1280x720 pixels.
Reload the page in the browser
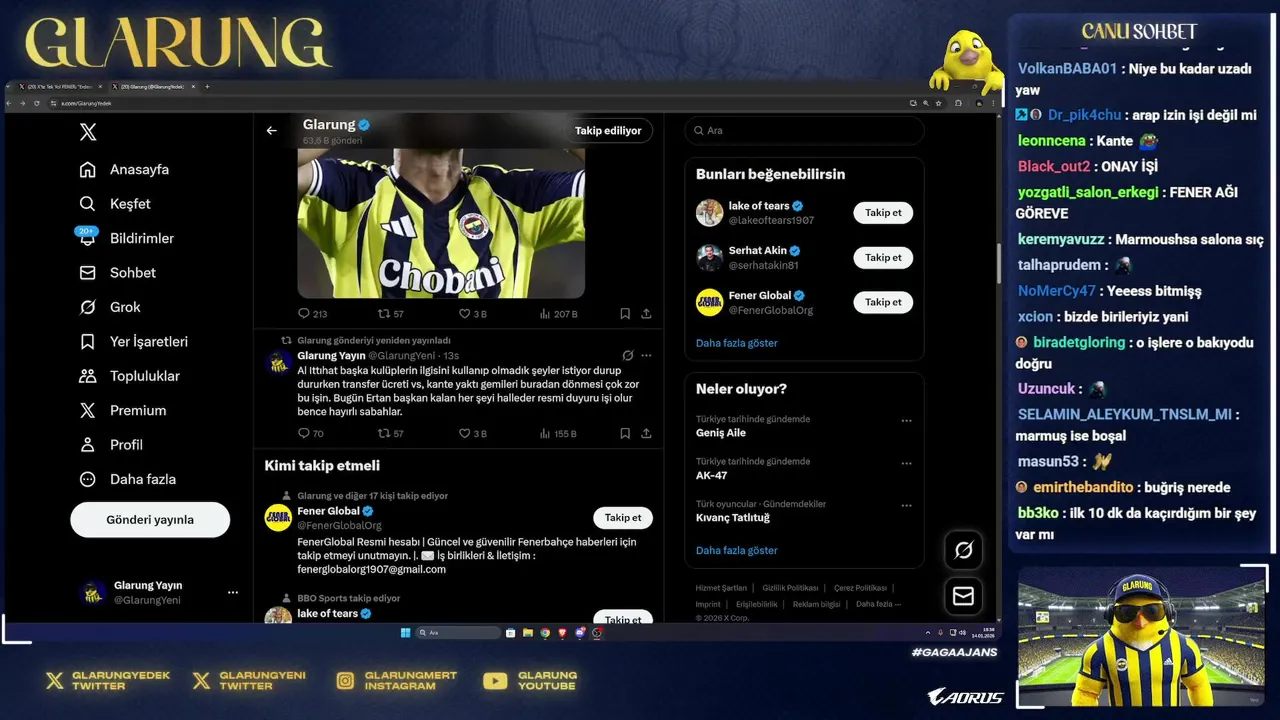(x=37, y=103)
